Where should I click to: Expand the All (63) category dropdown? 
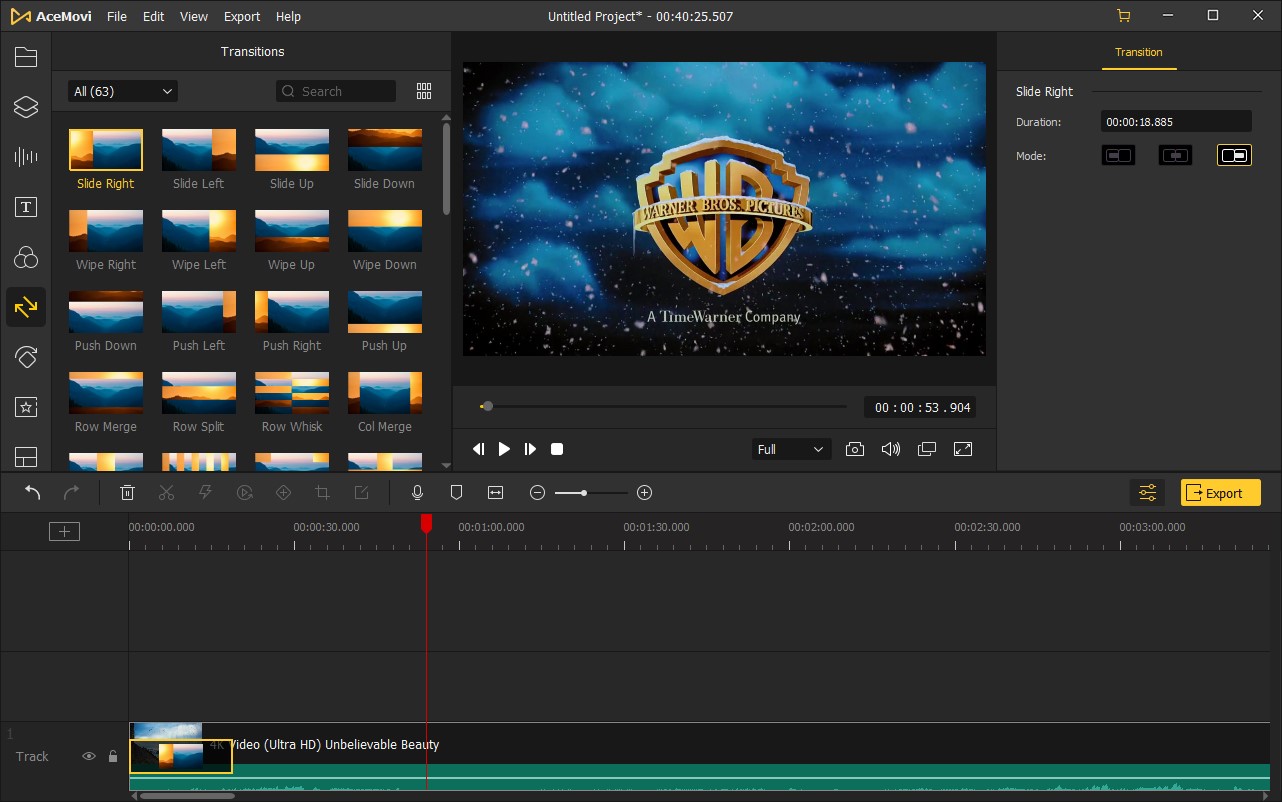click(x=123, y=91)
